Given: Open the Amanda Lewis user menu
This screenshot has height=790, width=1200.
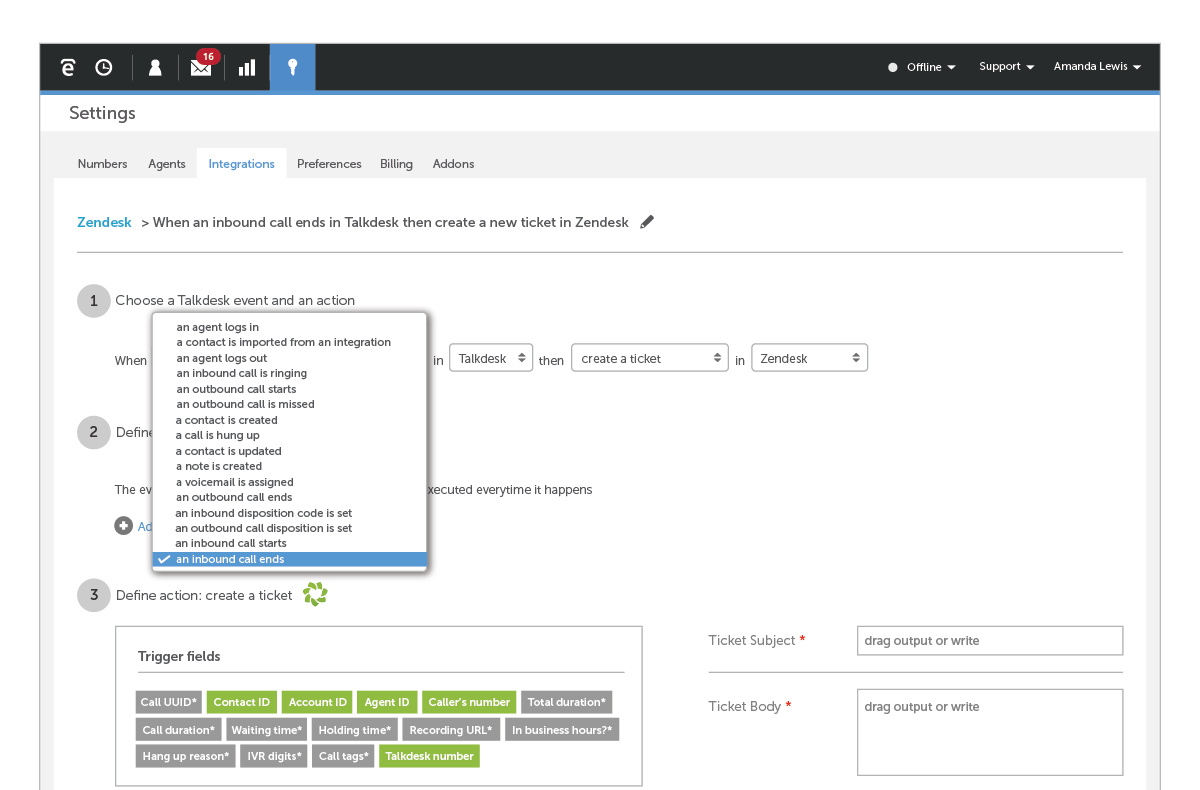Looking at the screenshot, I should pos(1097,66).
